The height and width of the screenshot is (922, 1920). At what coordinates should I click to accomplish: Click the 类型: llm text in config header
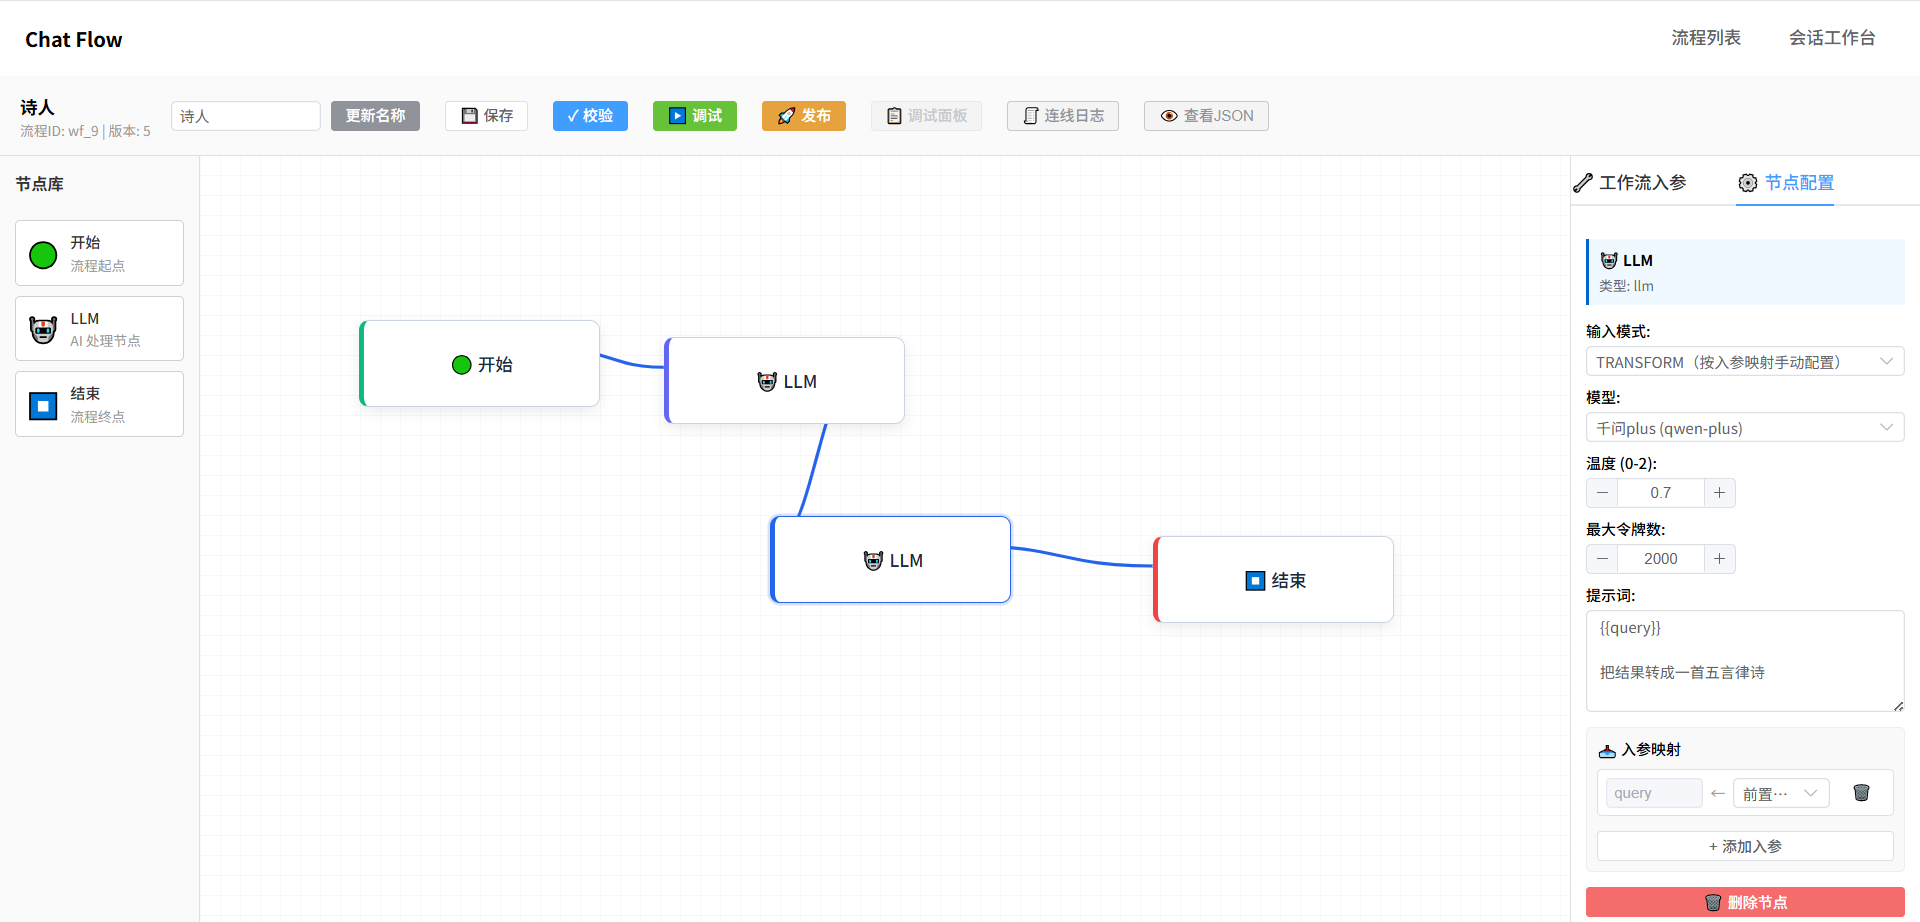1626,286
